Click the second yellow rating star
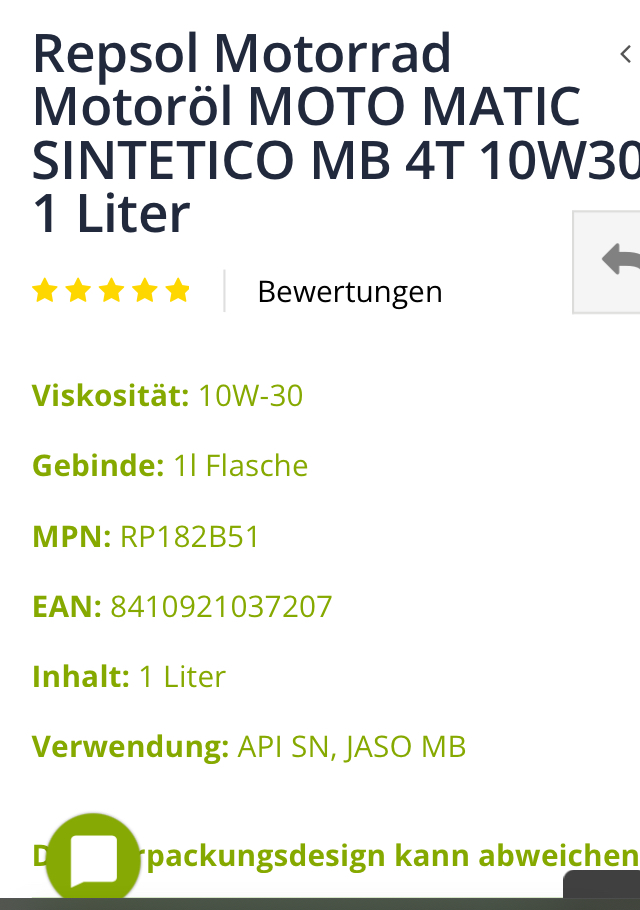Screen dimensions: 640x910 point(78,291)
